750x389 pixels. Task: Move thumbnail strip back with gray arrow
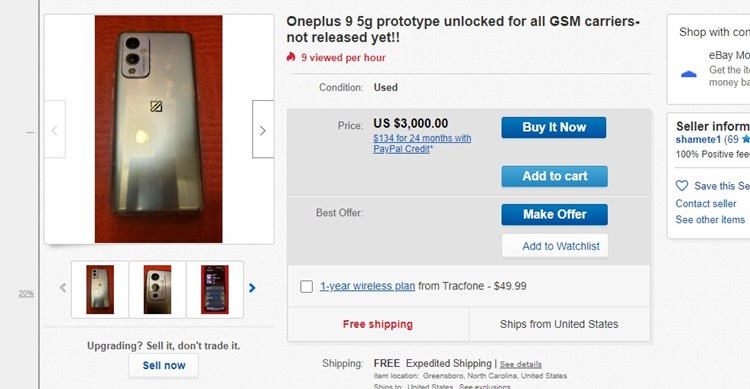click(63, 288)
